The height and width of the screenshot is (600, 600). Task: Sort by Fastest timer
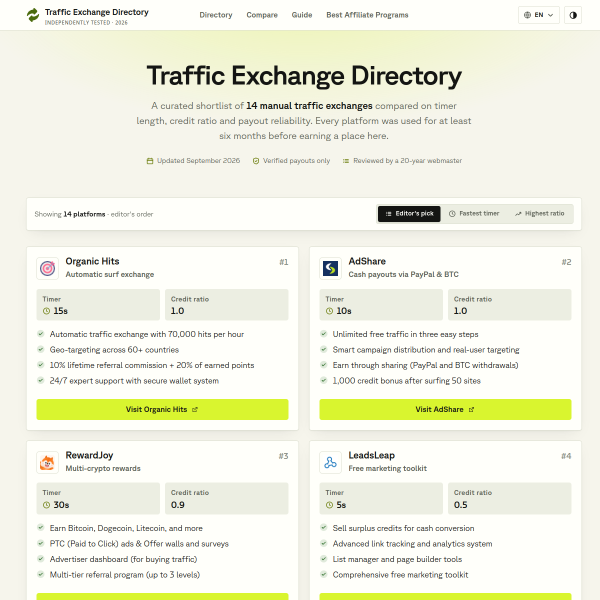(x=474, y=214)
